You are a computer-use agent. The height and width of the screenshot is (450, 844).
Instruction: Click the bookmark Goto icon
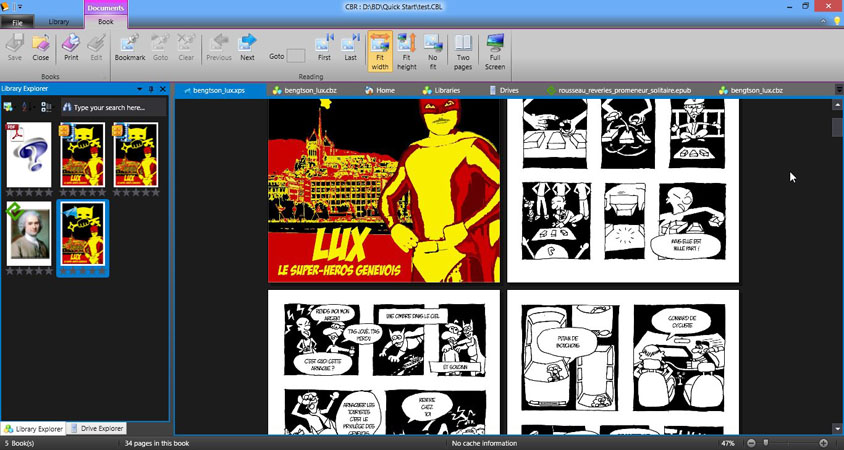click(x=160, y=47)
